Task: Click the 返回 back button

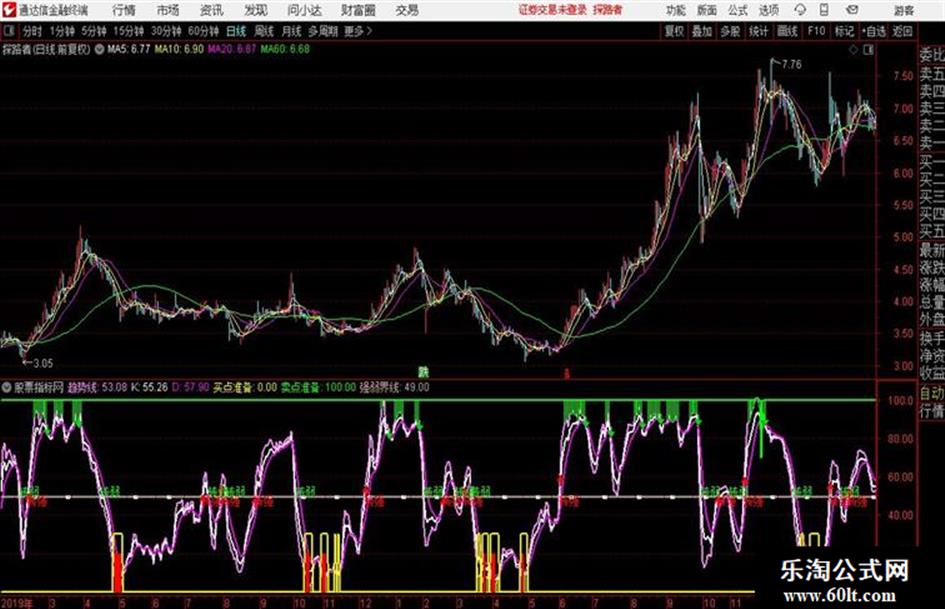Action: [902, 31]
